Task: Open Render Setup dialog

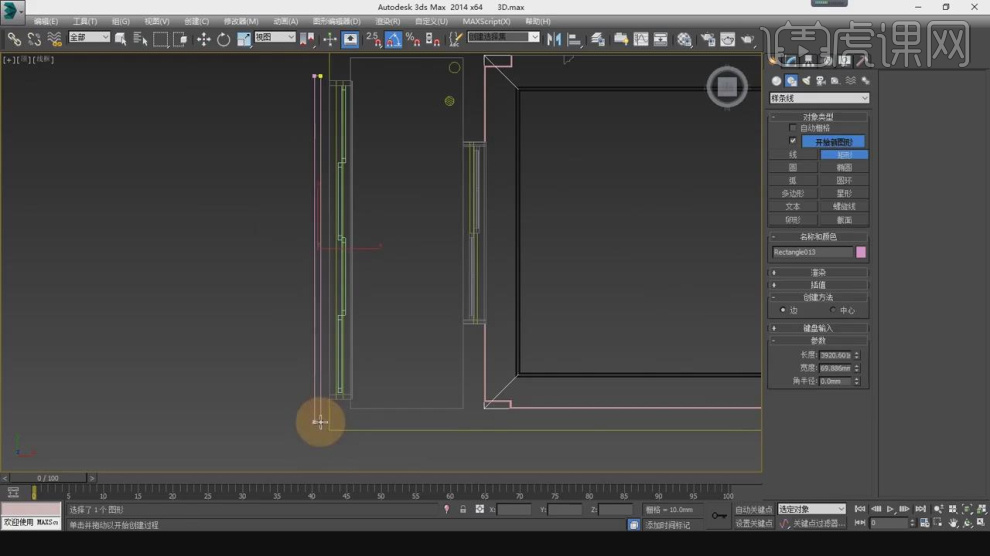Action: click(x=708, y=39)
